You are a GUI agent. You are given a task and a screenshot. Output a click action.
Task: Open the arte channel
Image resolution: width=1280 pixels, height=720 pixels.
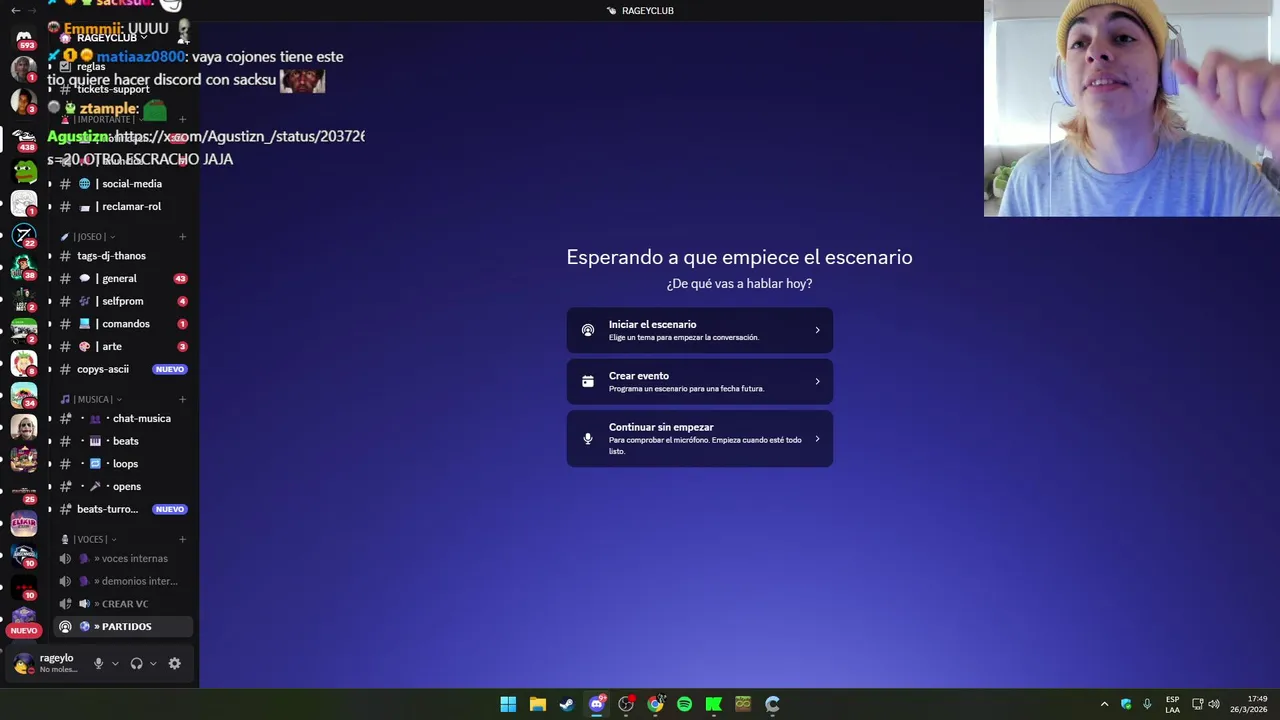pos(123,346)
